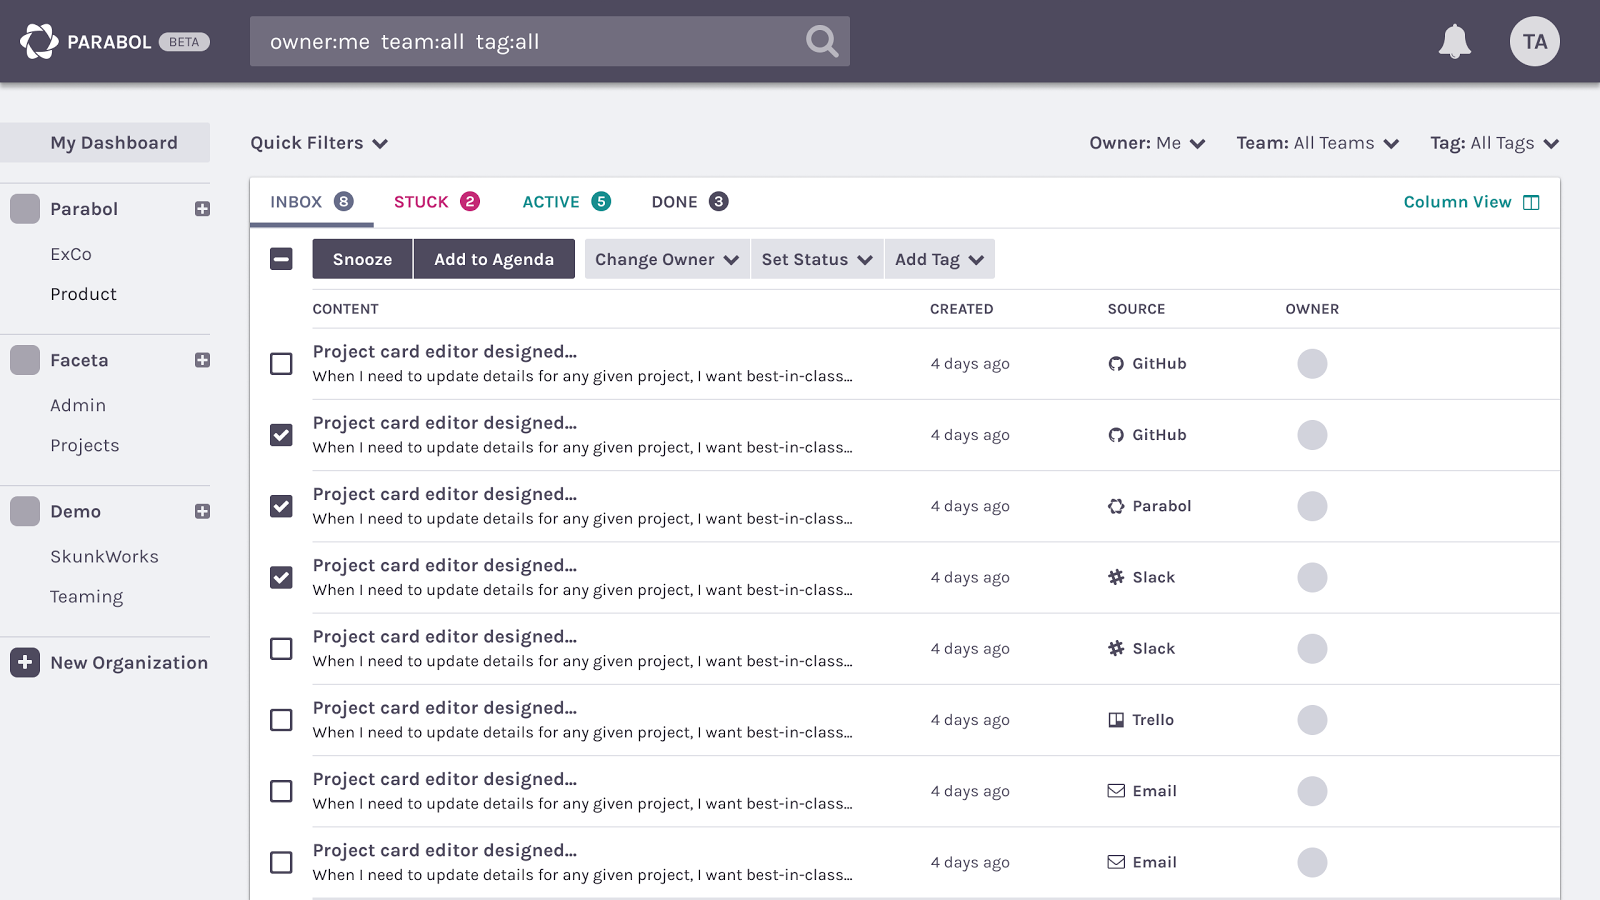The height and width of the screenshot is (900, 1600).
Task: Click the CREATED column header
Action: point(961,309)
